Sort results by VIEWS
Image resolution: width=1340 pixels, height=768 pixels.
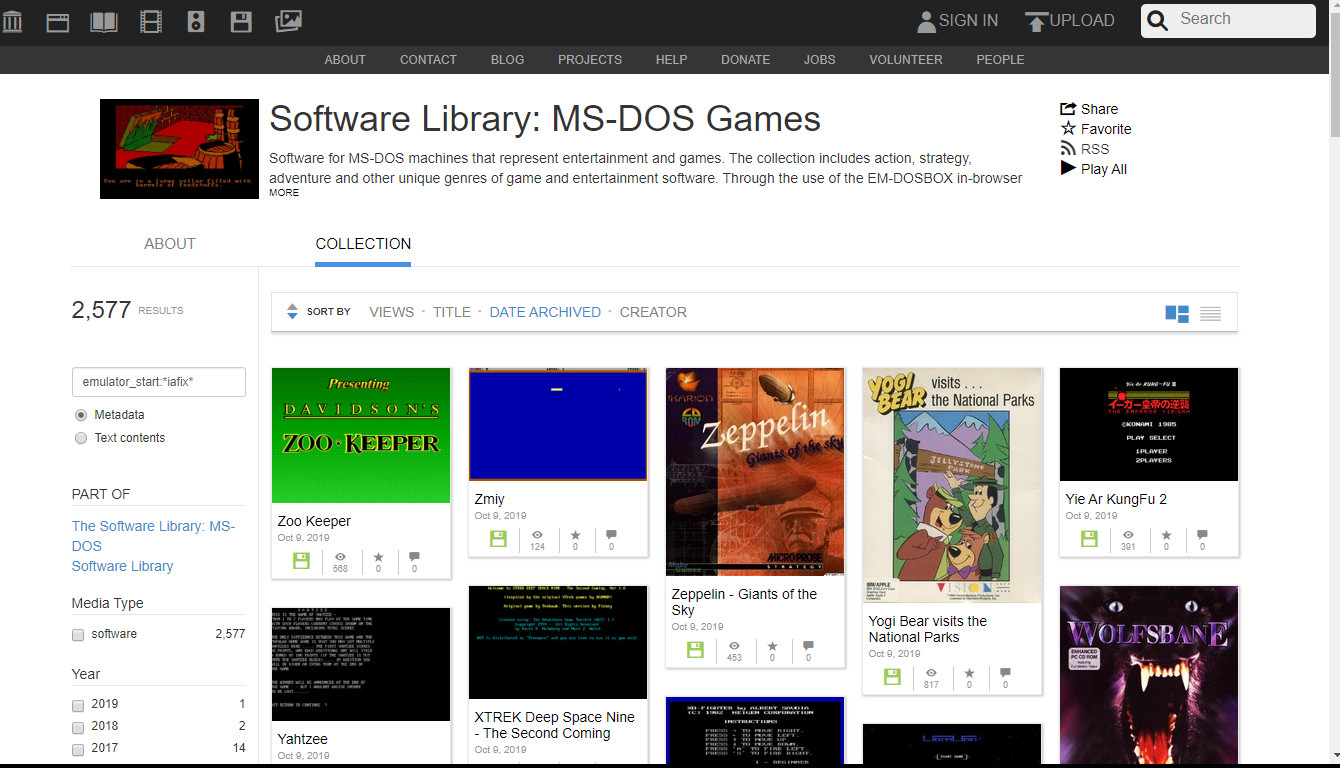click(x=391, y=312)
